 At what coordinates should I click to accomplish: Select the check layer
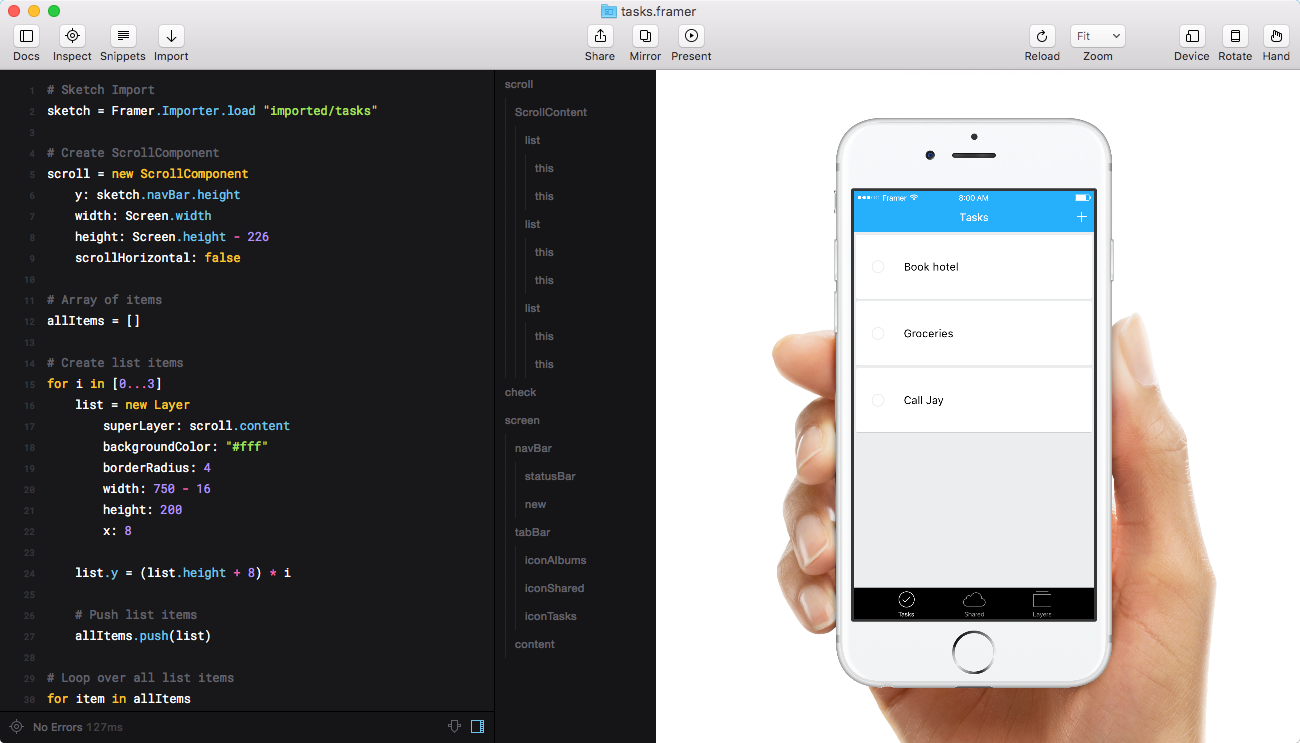coord(520,392)
